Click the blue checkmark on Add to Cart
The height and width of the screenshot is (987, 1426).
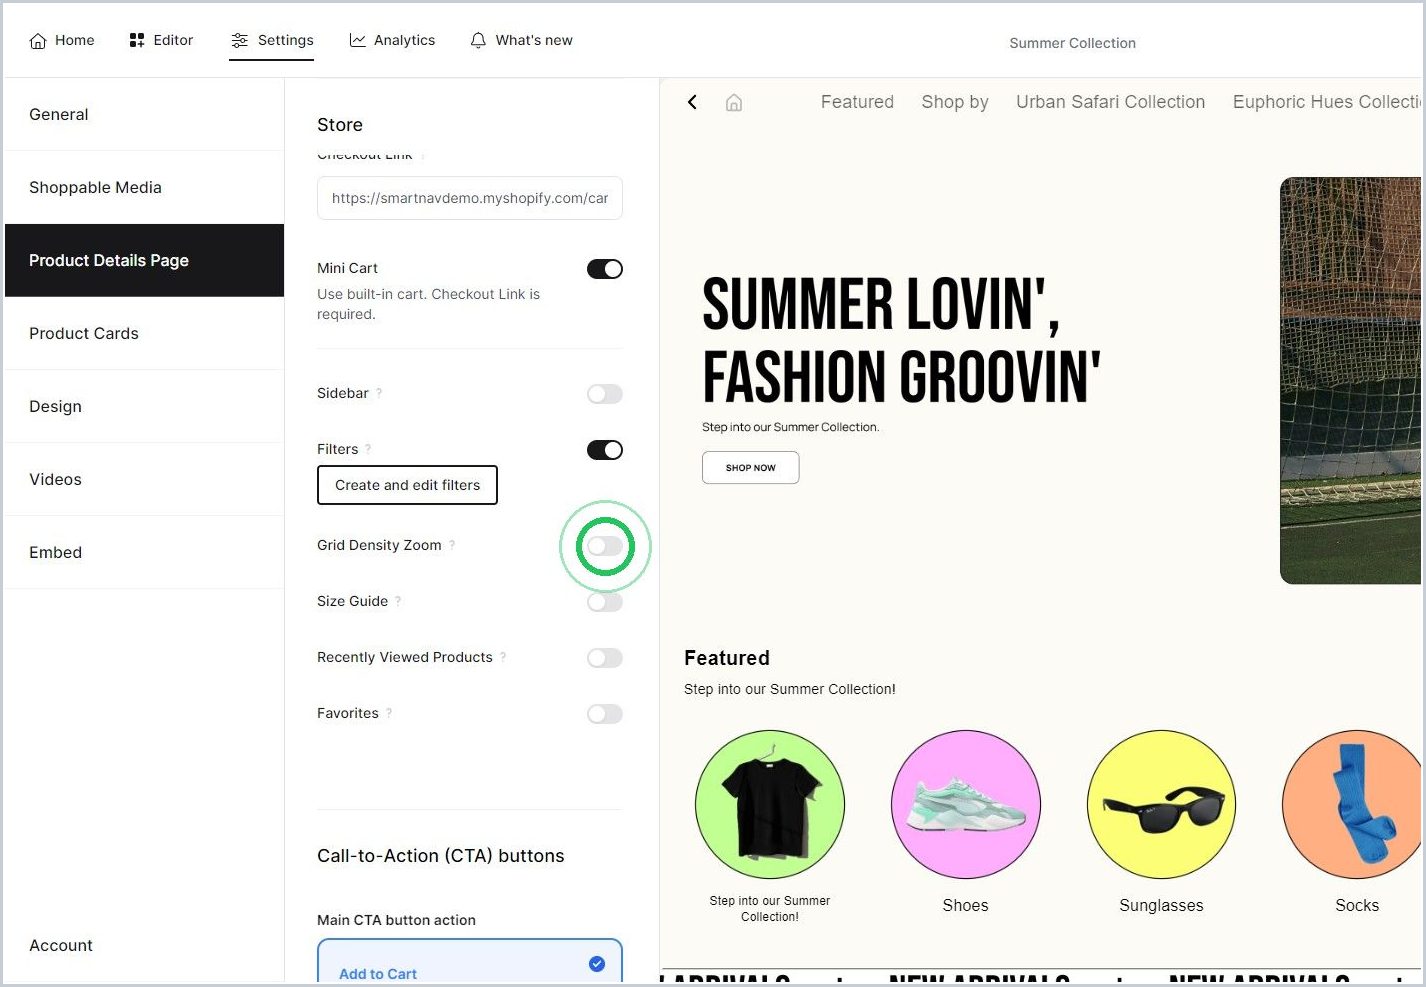point(597,964)
